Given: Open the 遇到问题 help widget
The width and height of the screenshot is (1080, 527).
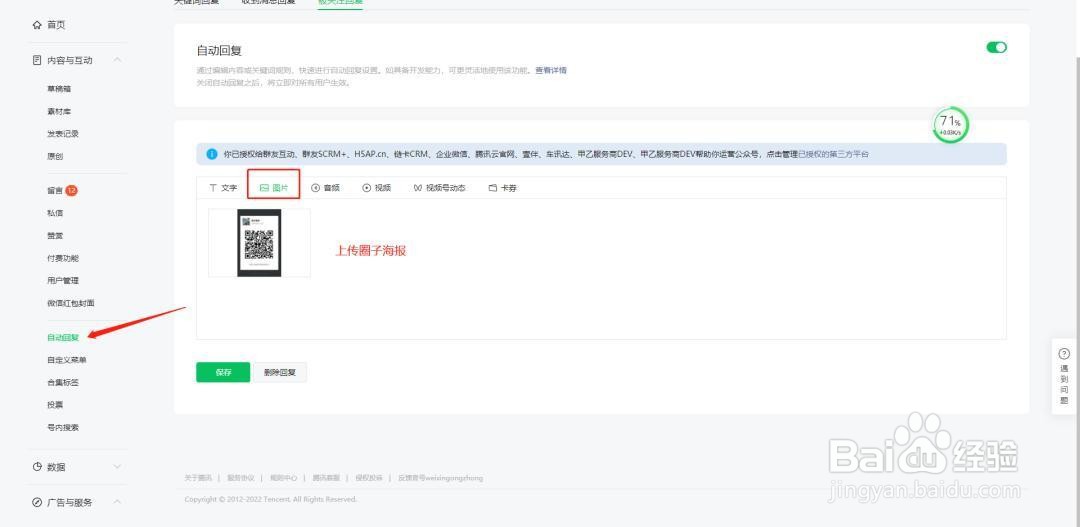Looking at the screenshot, I should click(1064, 376).
